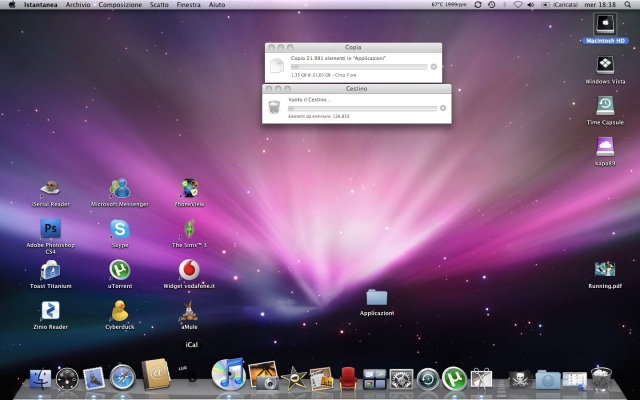Open the Wi-Fi AirPort status menu
640x400 pixels.
pos(518,4)
